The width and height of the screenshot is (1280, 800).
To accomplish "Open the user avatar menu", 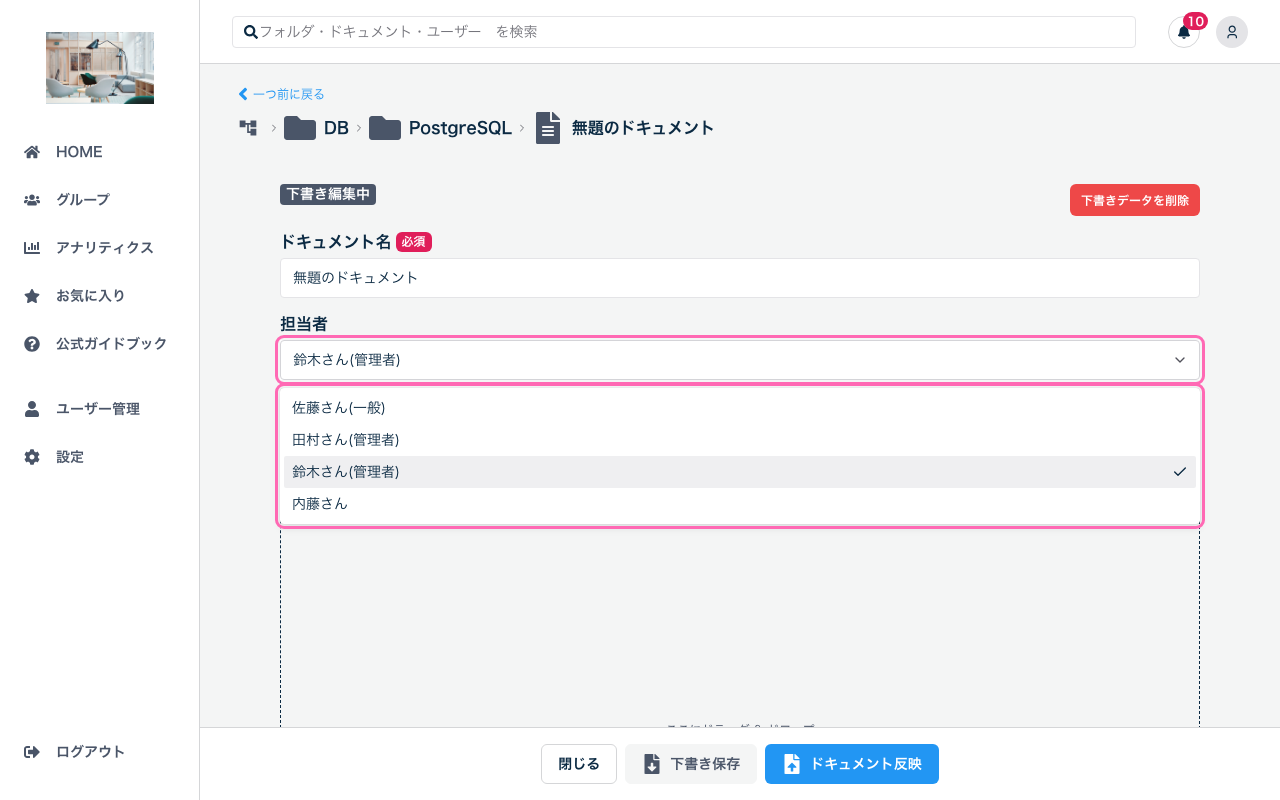I will click(1232, 32).
